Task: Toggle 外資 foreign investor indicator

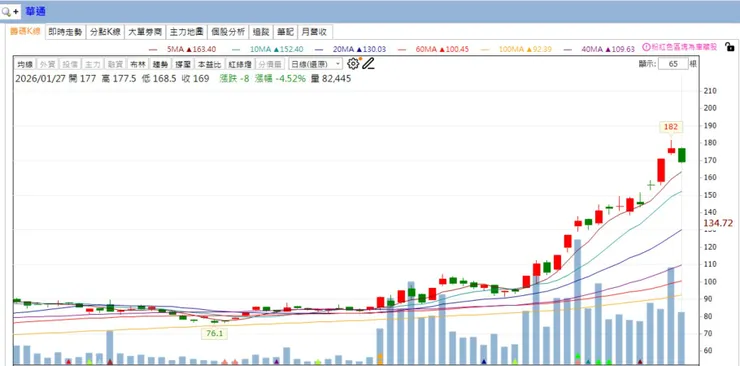Action: click(47, 64)
